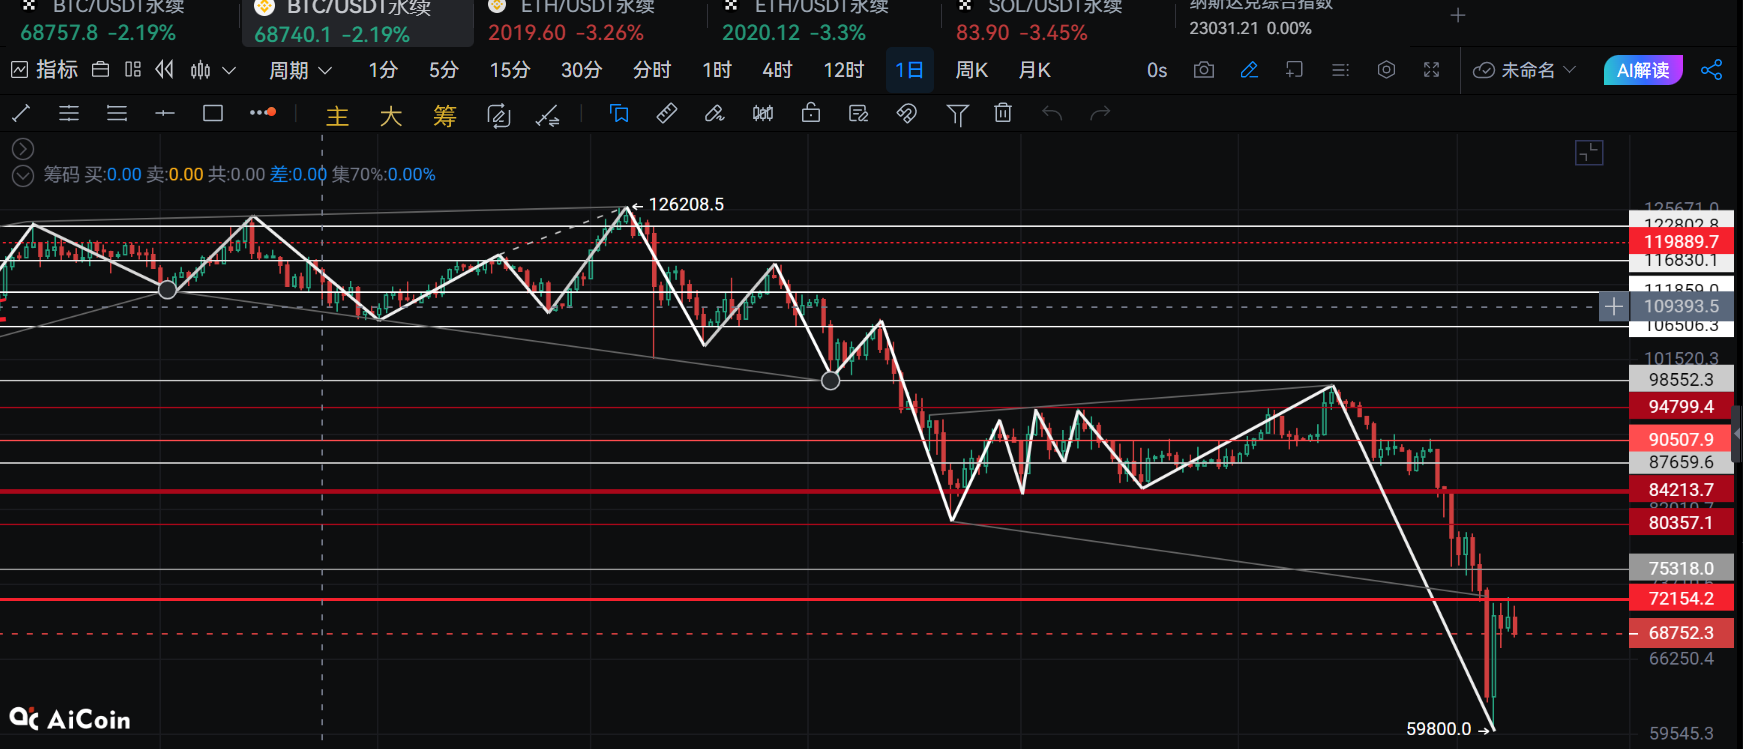Select the 周K weekly timeframe
1743x749 pixels.
point(971,70)
